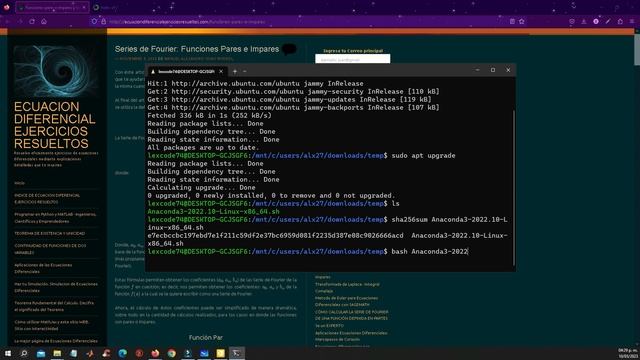This screenshot has height=360, width=640.
Task: Open 'Aplicaciones de las Ecuaciones Diferenciales' sidebar link
Action: click(43, 268)
